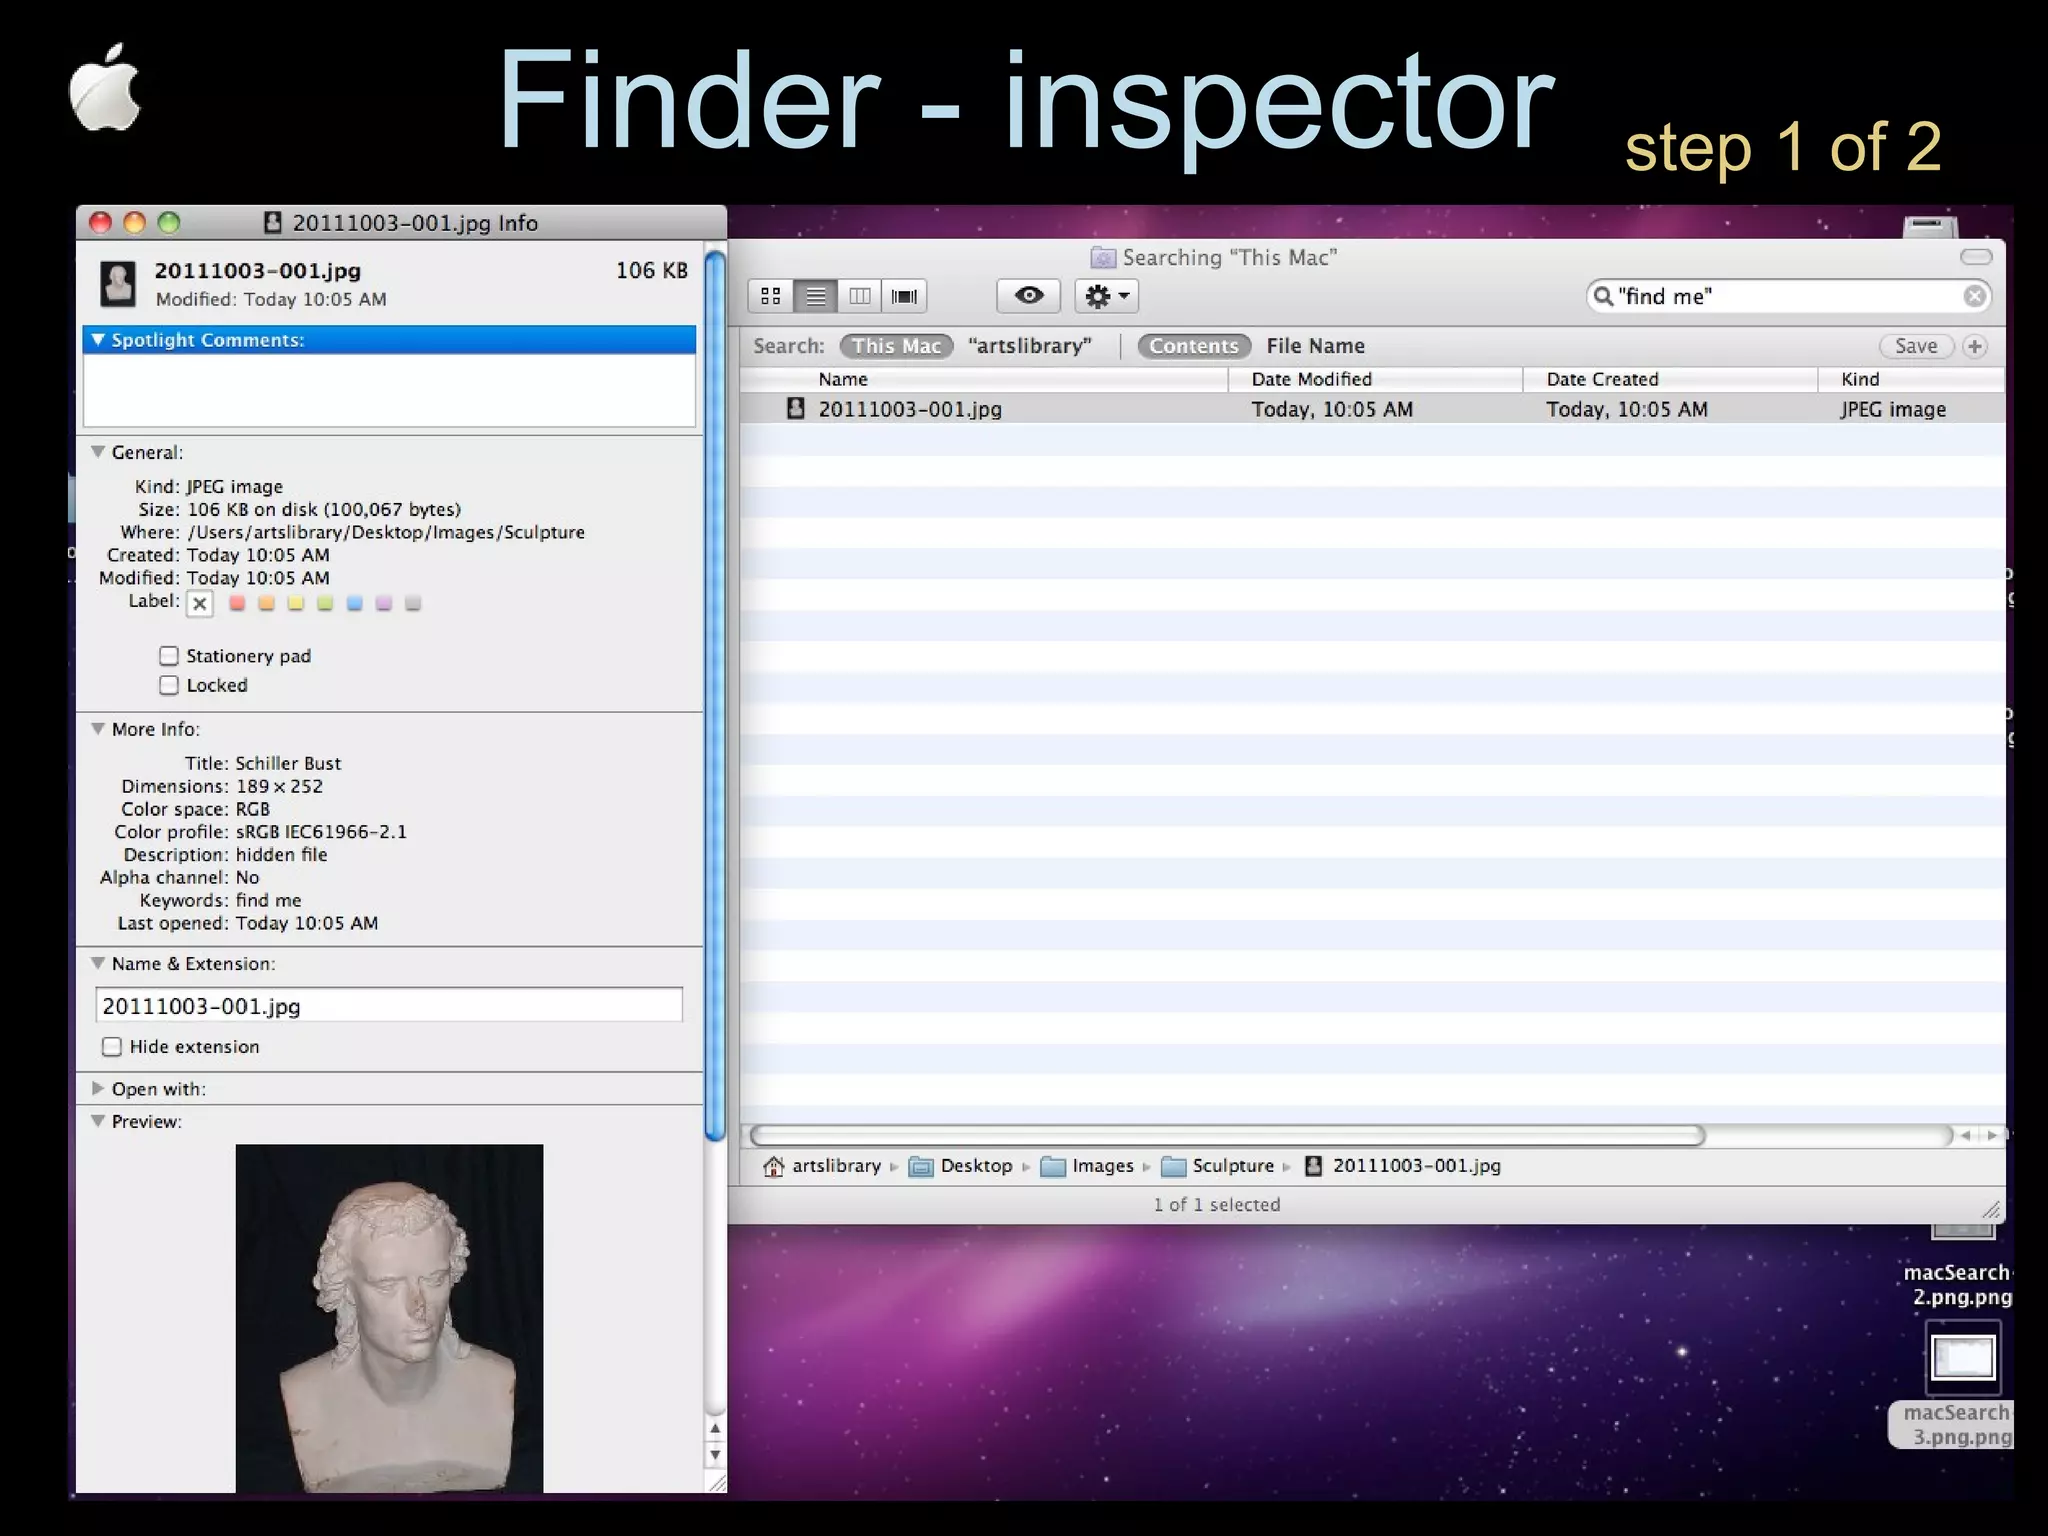
Task: Collapse the More Info section
Action: 98,729
